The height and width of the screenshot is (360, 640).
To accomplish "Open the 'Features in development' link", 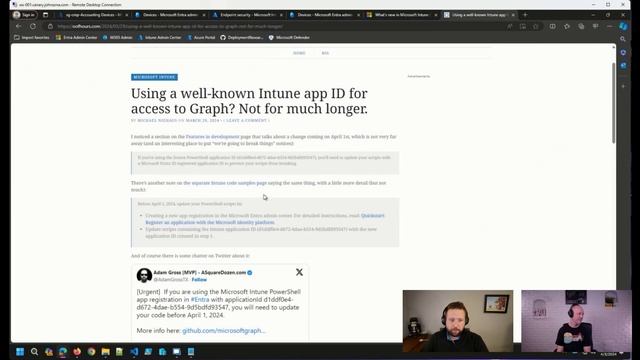I will [x=212, y=137].
